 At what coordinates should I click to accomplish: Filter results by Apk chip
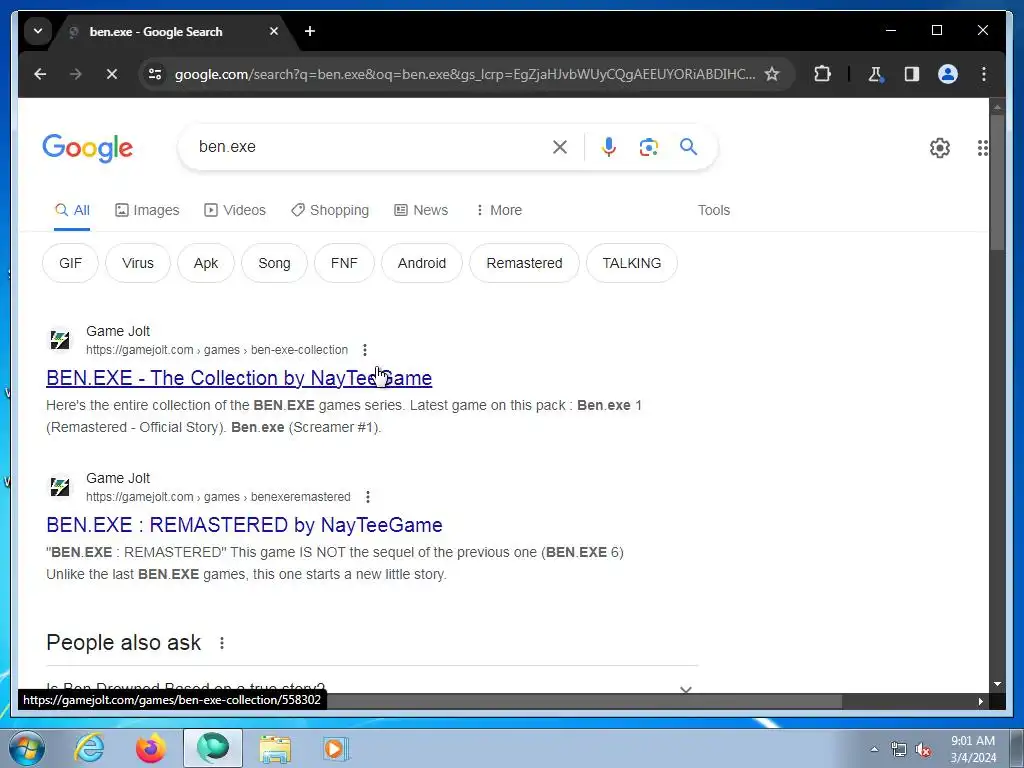(206, 263)
